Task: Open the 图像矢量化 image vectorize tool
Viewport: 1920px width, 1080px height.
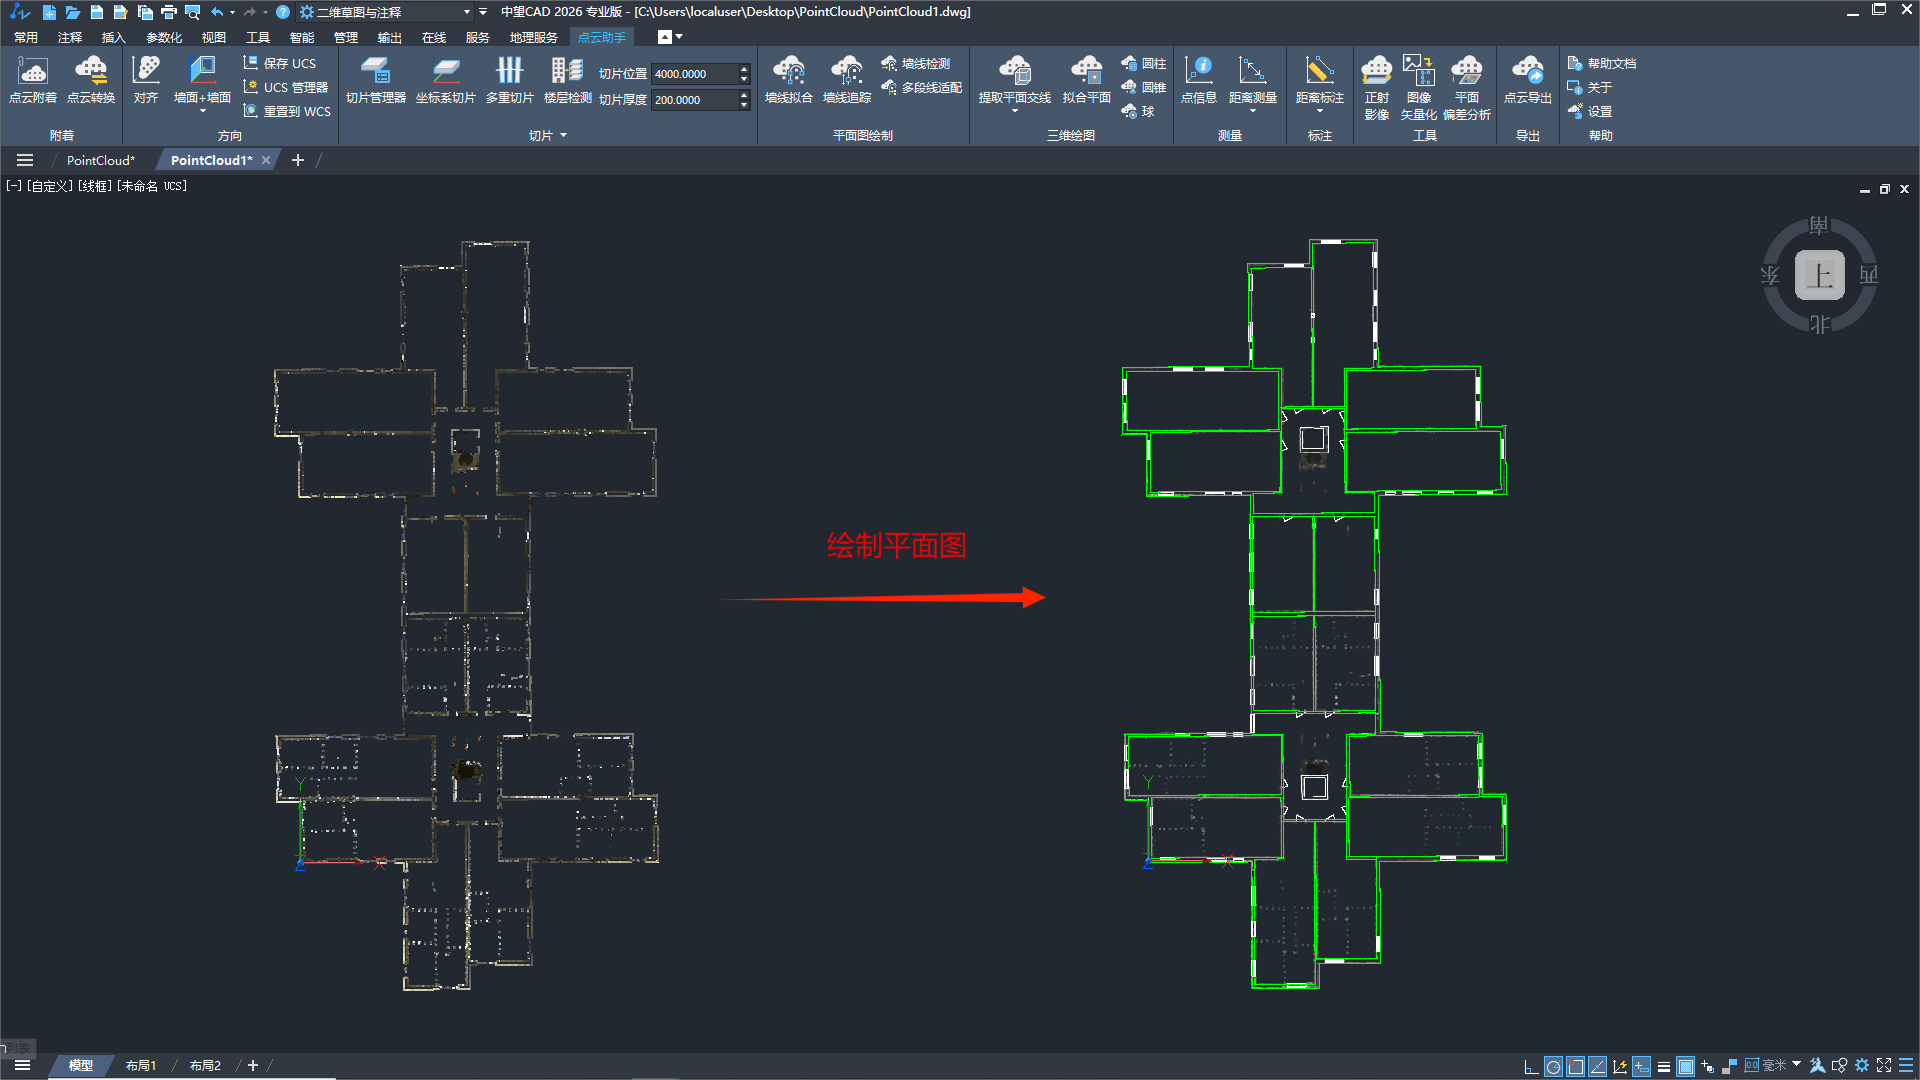Action: [x=1419, y=88]
